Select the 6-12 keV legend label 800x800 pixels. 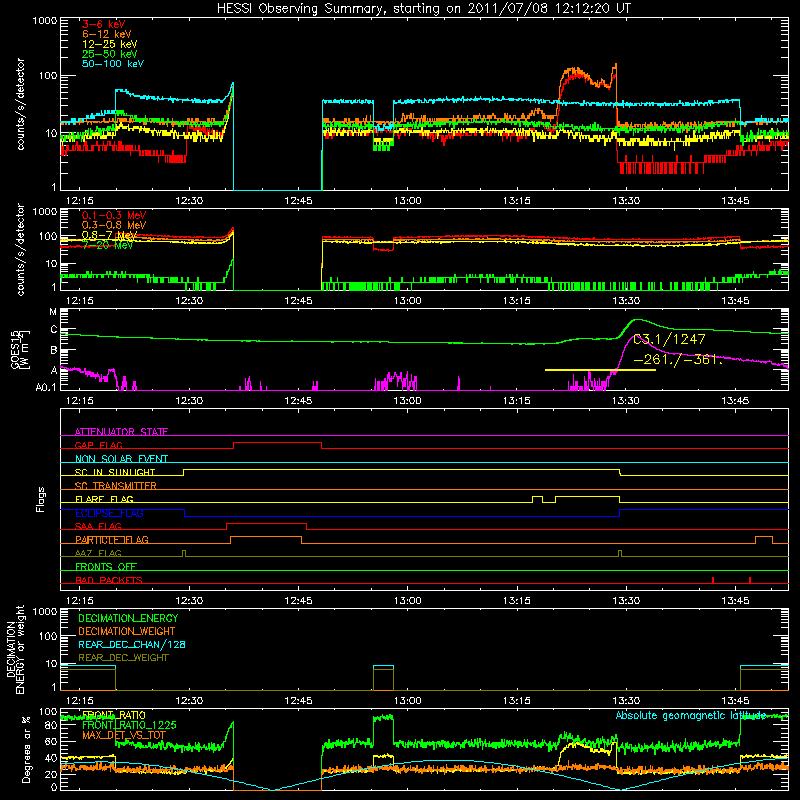[106, 34]
